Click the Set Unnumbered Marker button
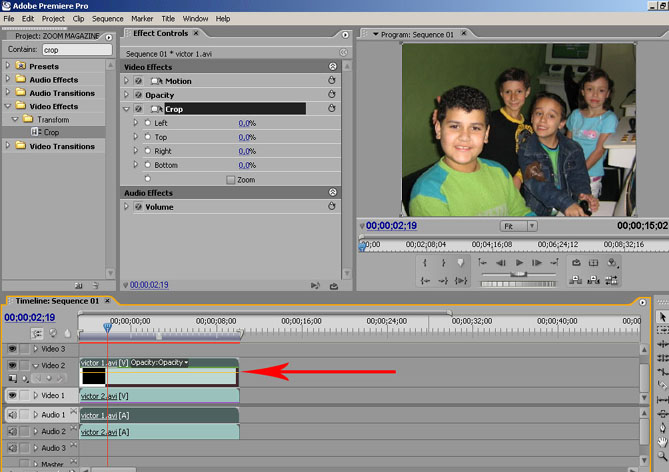The height and width of the screenshot is (472, 669). tap(460, 263)
